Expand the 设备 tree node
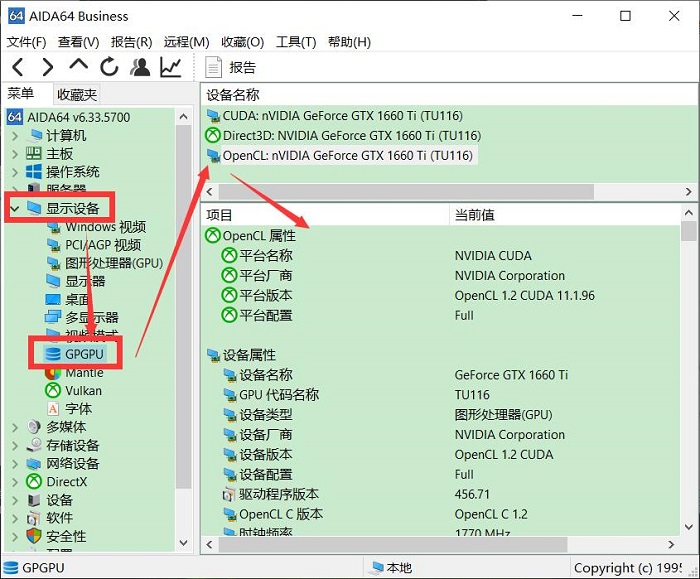The image size is (700, 579). pyautogui.click(x=15, y=500)
